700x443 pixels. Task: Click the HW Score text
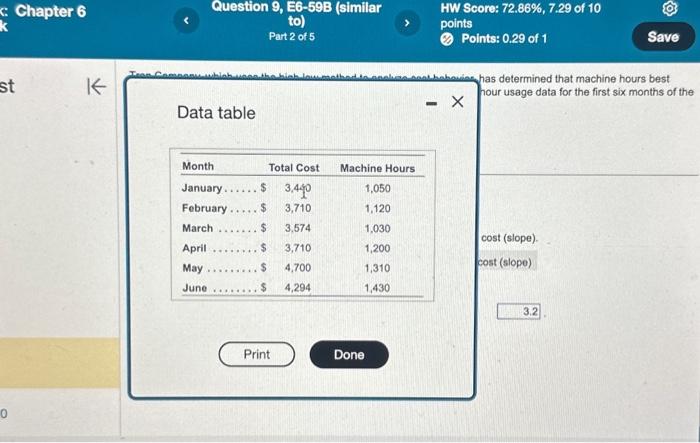point(521,15)
